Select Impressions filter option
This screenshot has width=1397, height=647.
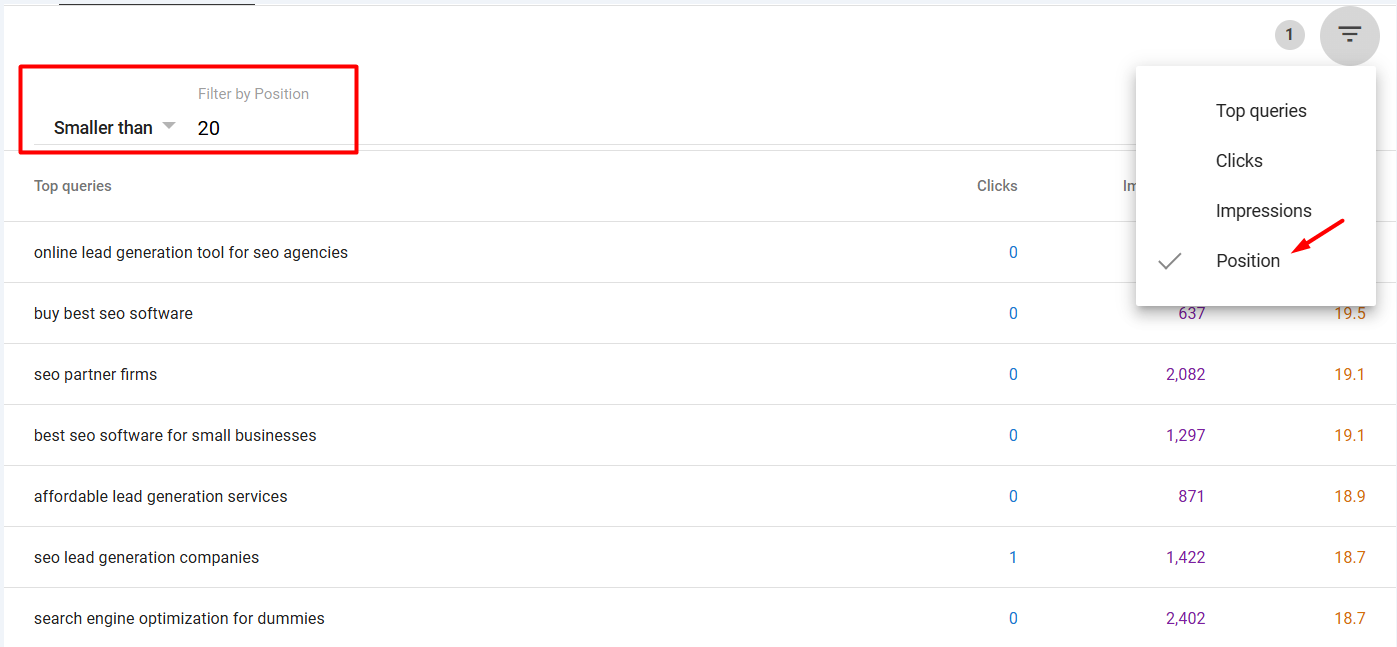click(x=1263, y=210)
